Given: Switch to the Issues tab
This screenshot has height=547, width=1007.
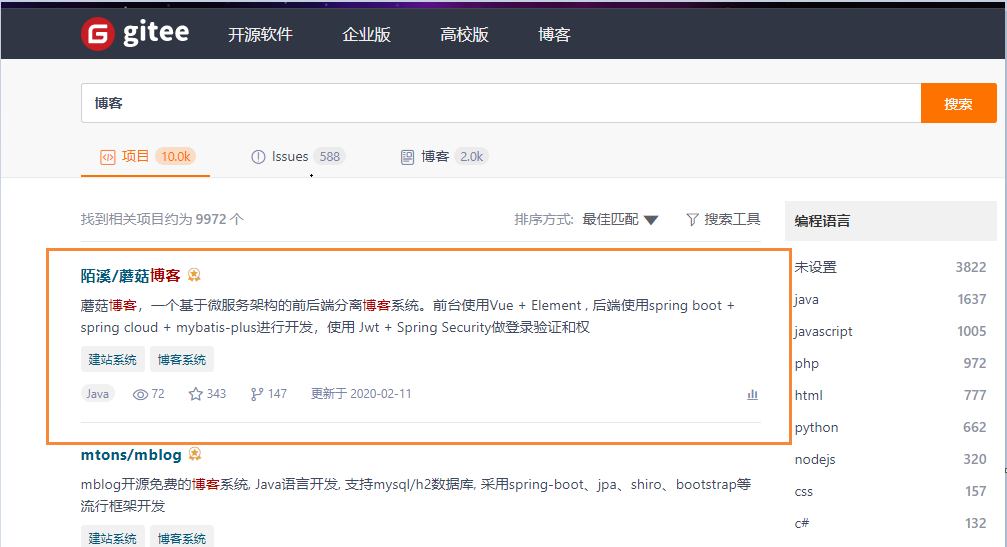Looking at the screenshot, I should (297, 157).
